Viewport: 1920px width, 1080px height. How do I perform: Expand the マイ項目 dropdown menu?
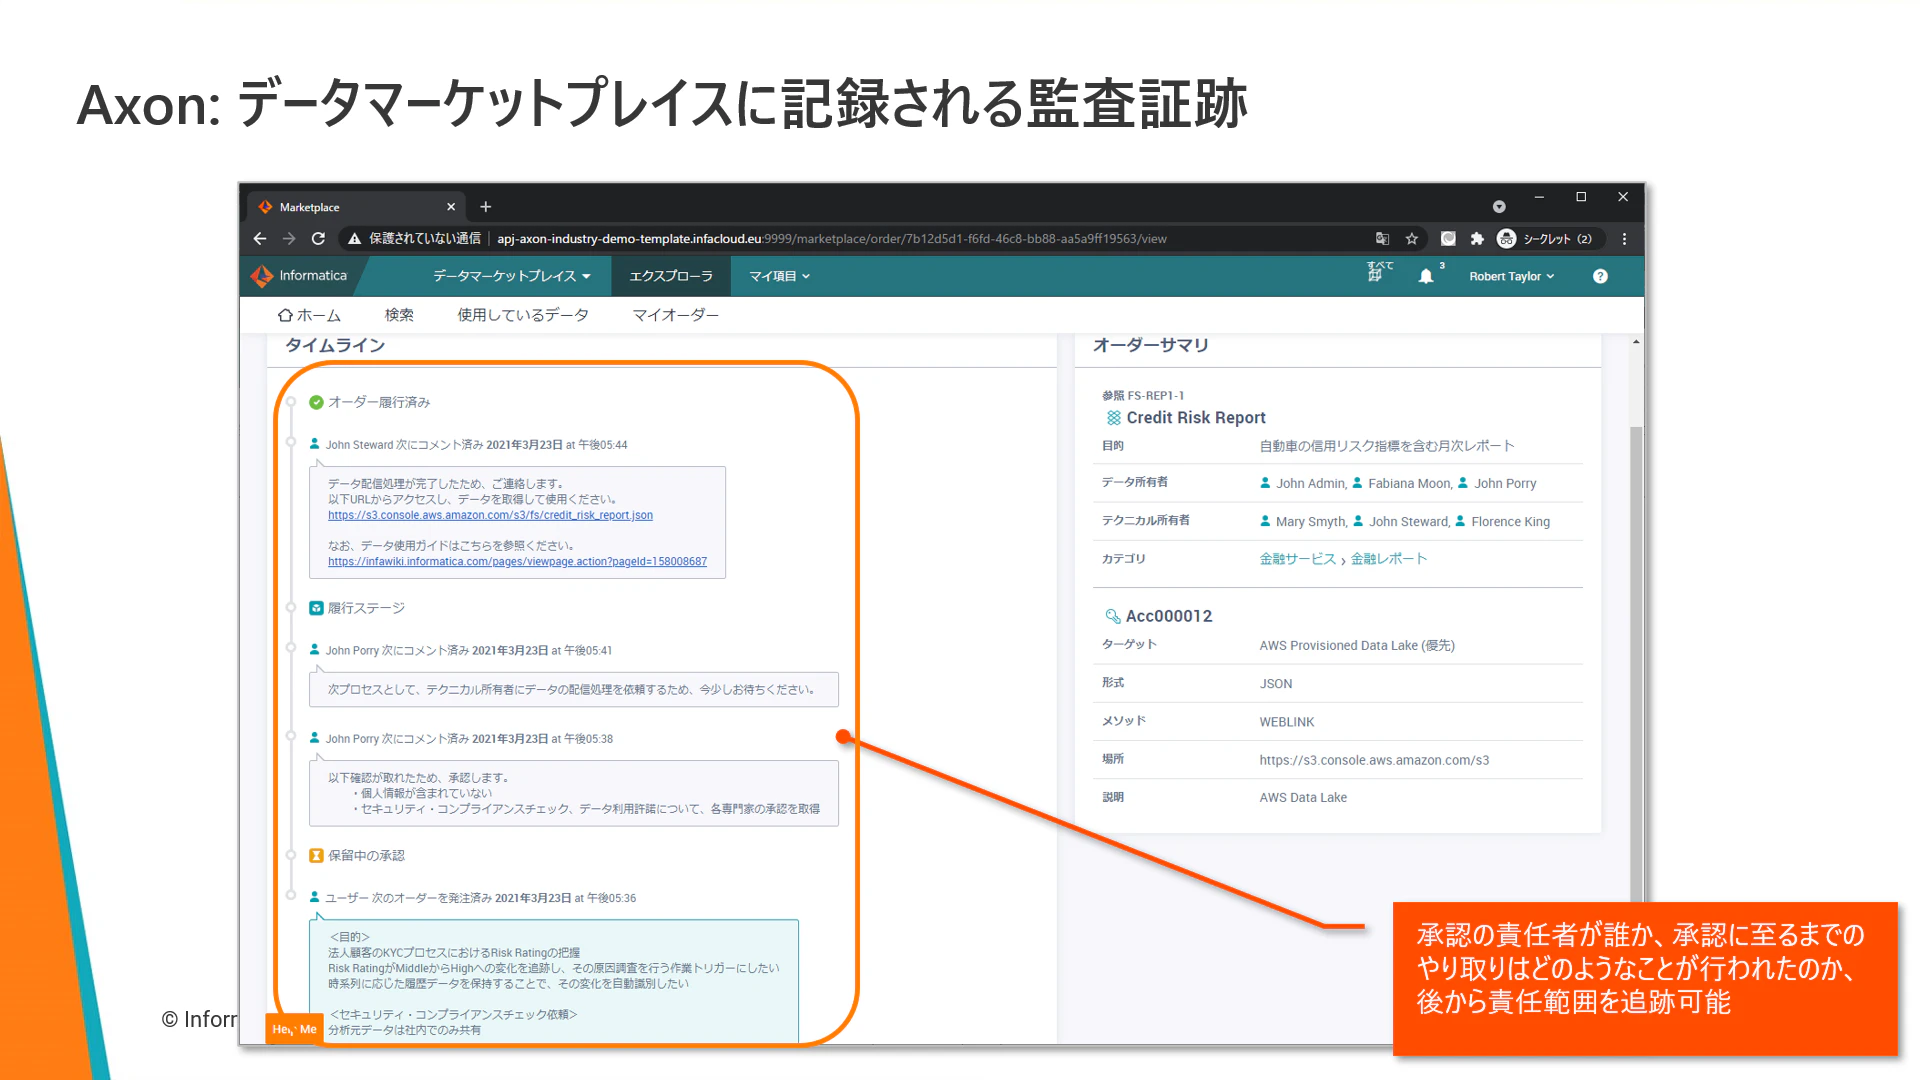[779, 276]
